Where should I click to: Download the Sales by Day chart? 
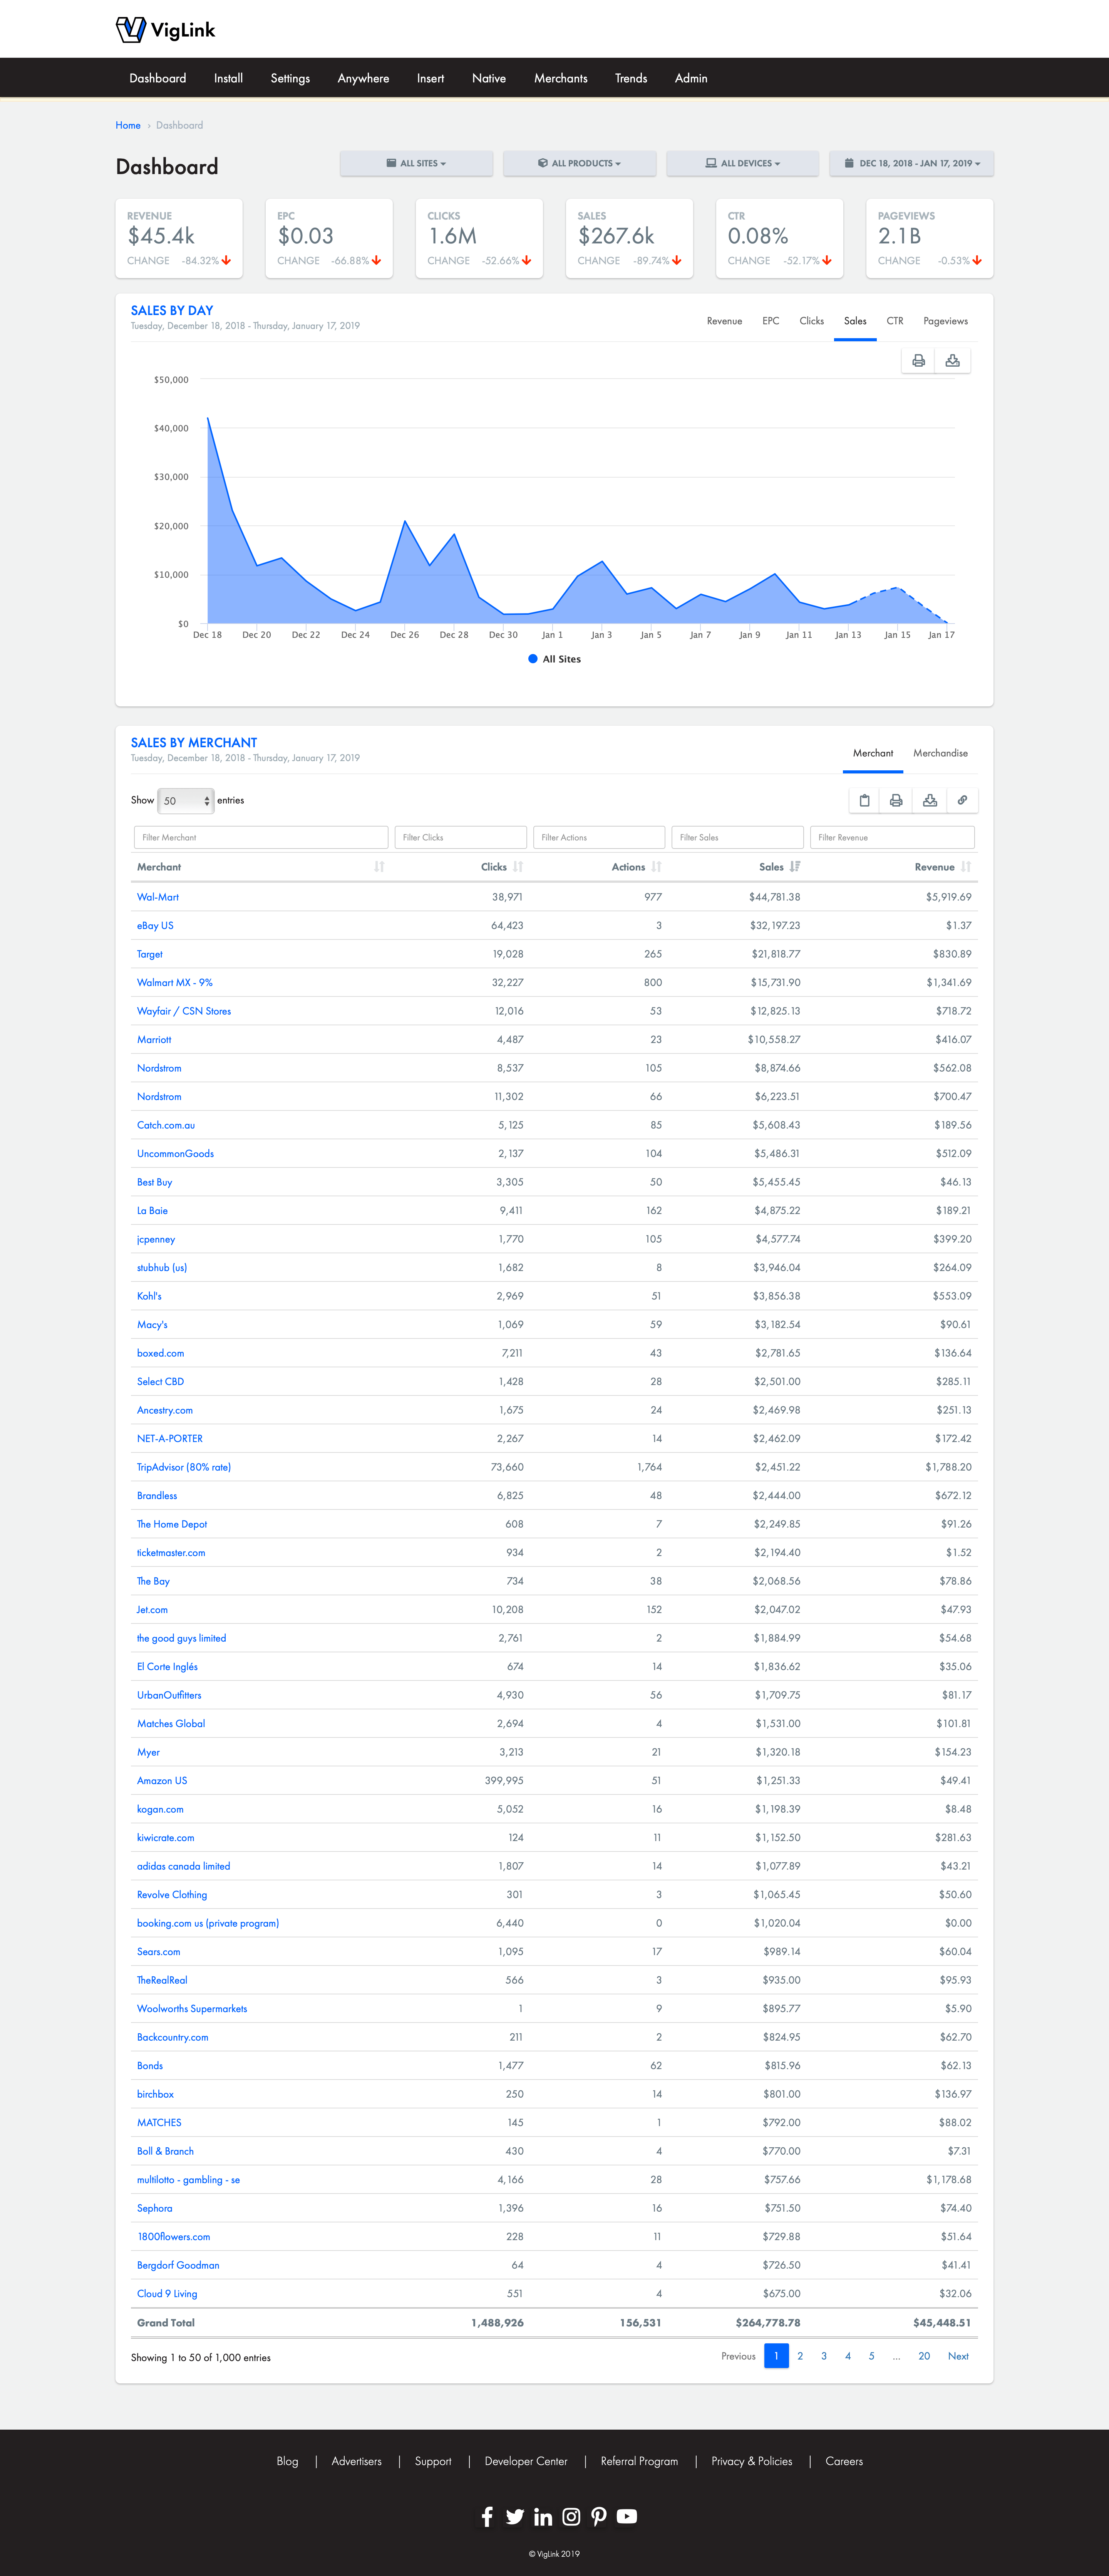[952, 361]
